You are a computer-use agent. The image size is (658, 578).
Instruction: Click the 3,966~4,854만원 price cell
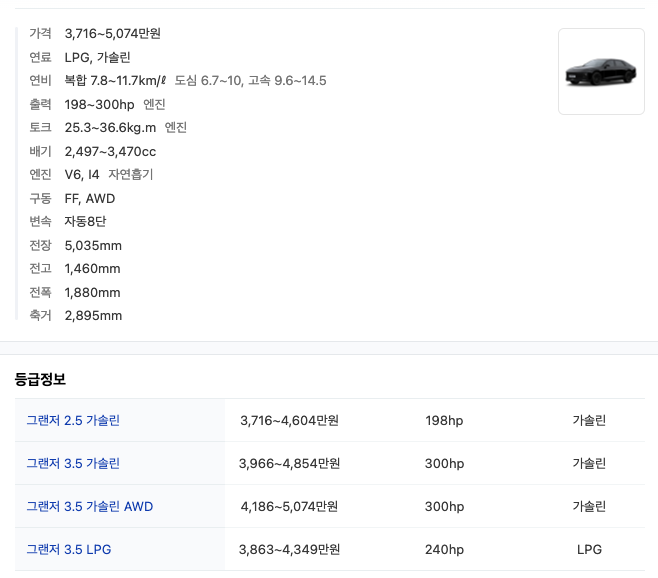click(290, 463)
